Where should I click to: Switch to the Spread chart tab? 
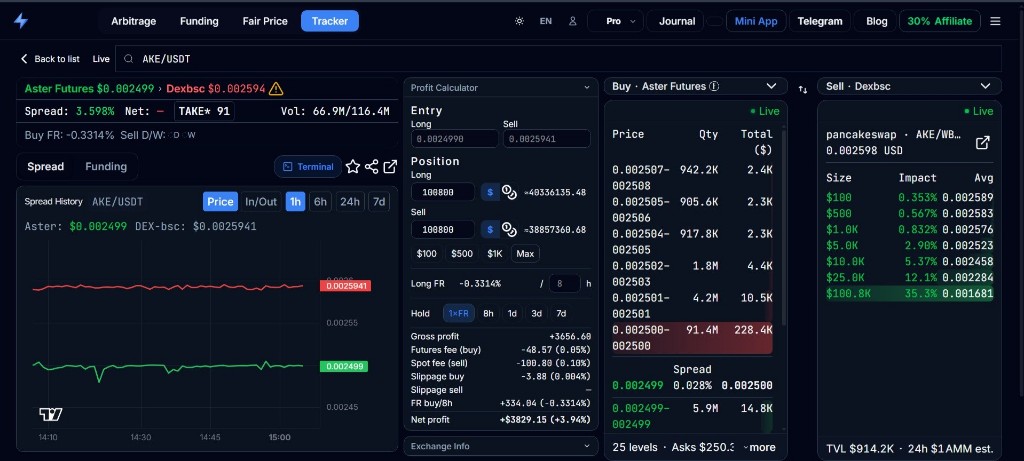(x=46, y=167)
